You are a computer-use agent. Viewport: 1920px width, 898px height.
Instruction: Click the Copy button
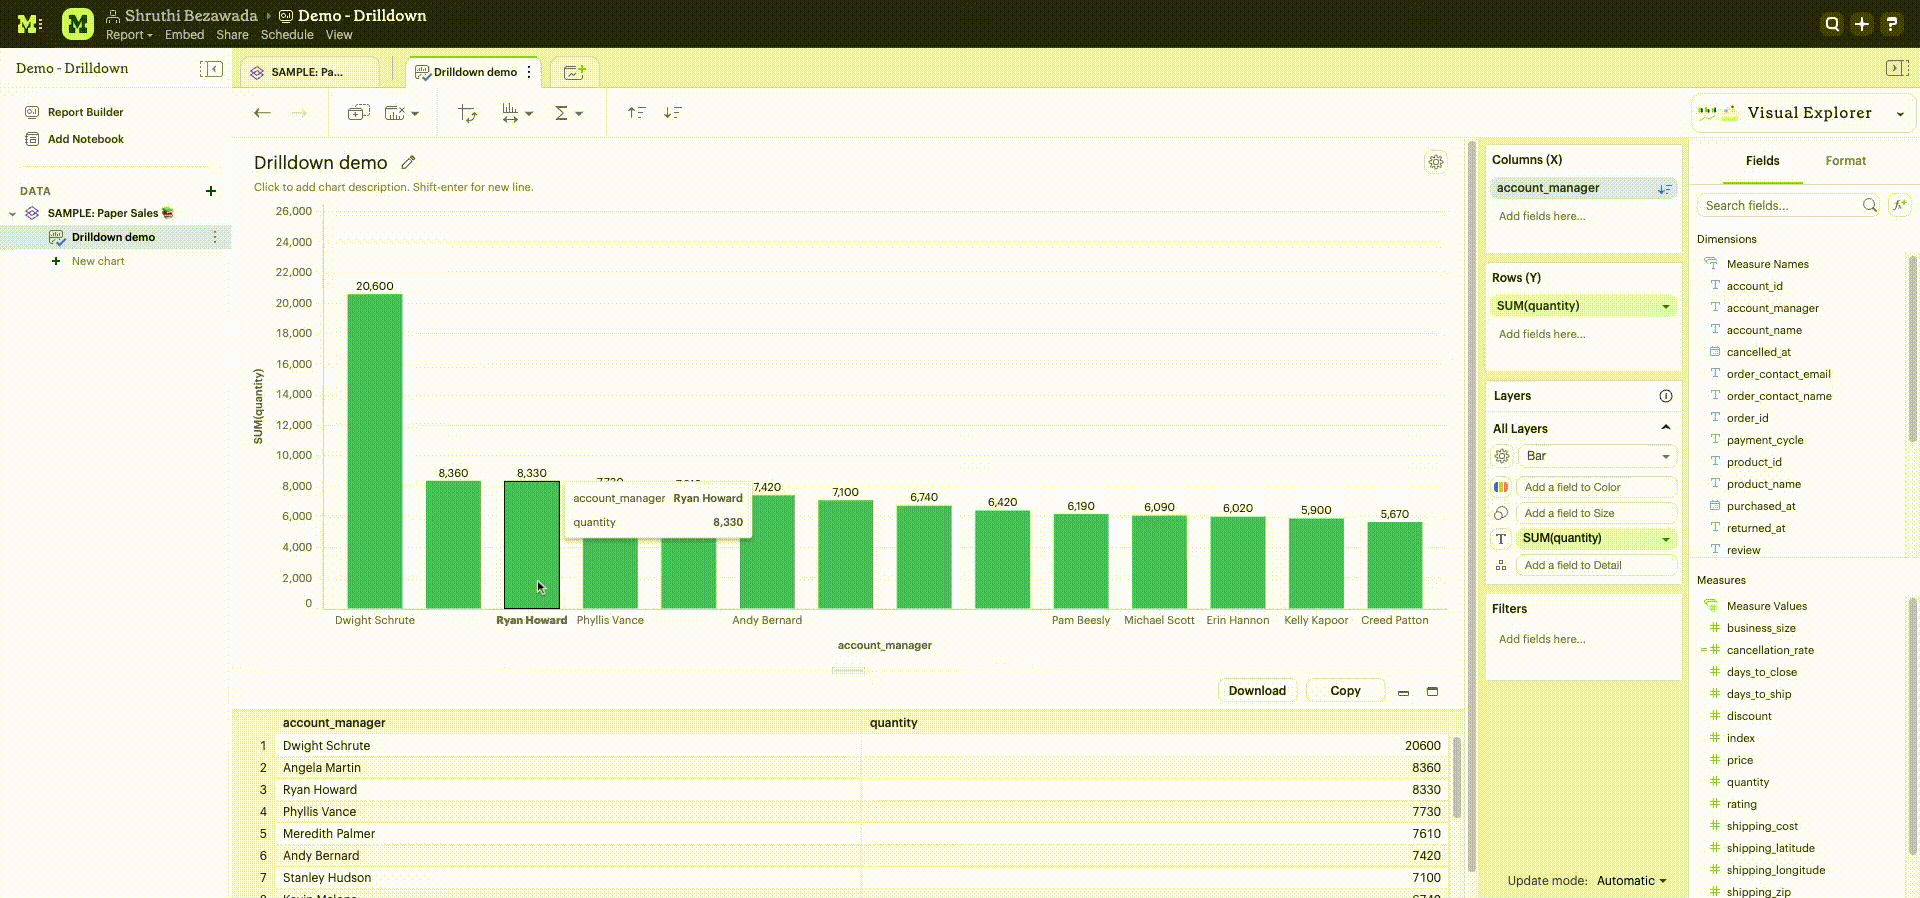(x=1345, y=691)
